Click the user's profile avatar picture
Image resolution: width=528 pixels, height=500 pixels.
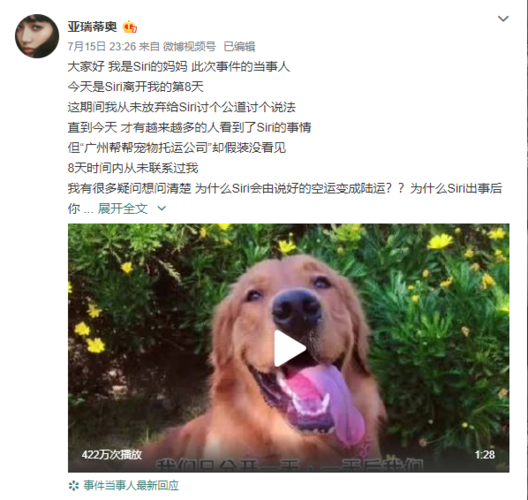tap(37, 36)
